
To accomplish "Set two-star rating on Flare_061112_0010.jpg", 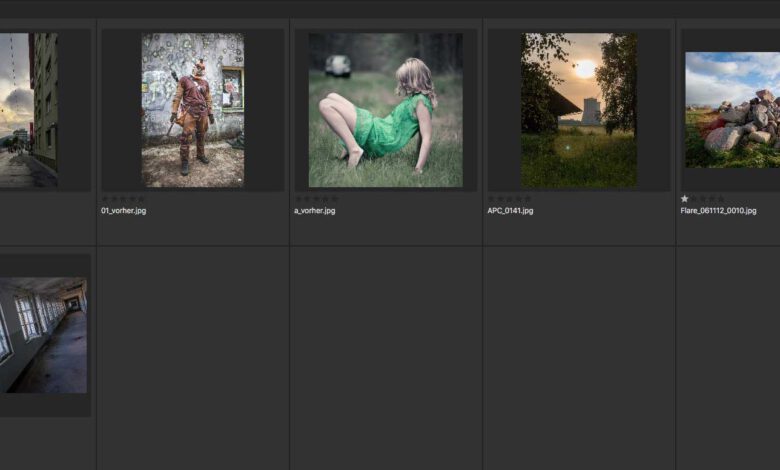I will point(693,199).
